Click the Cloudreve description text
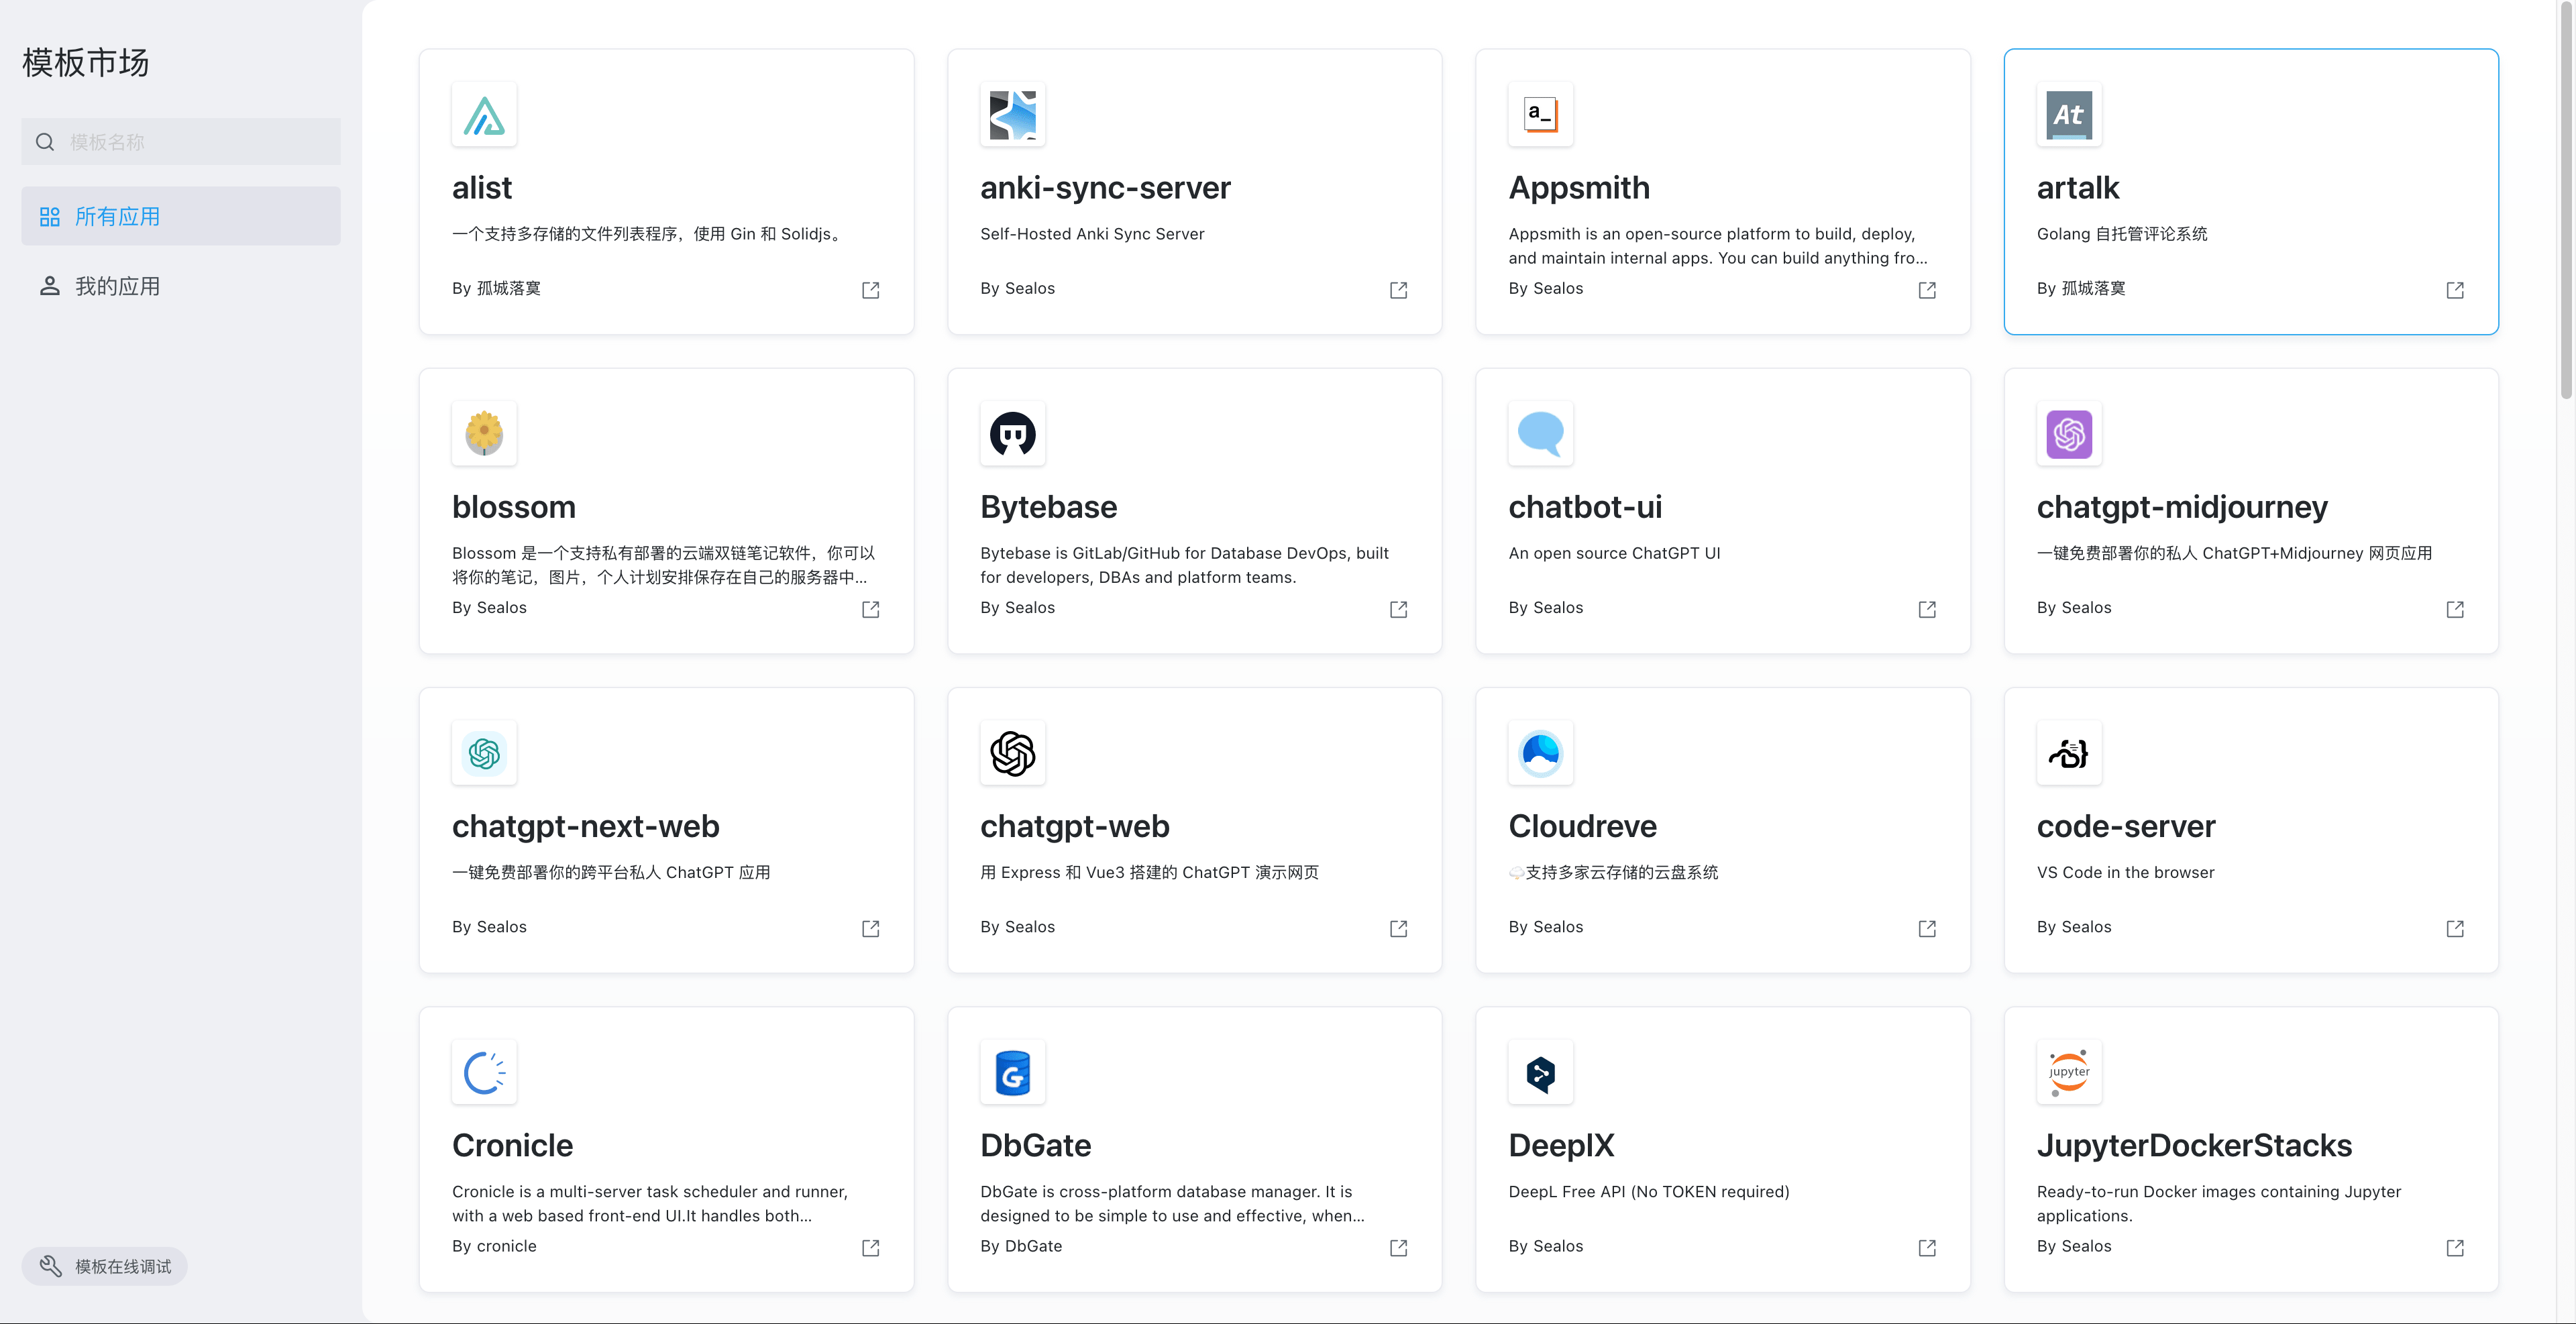The height and width of the screenshot is (1324, 2576). click(x=1613, y=872)
